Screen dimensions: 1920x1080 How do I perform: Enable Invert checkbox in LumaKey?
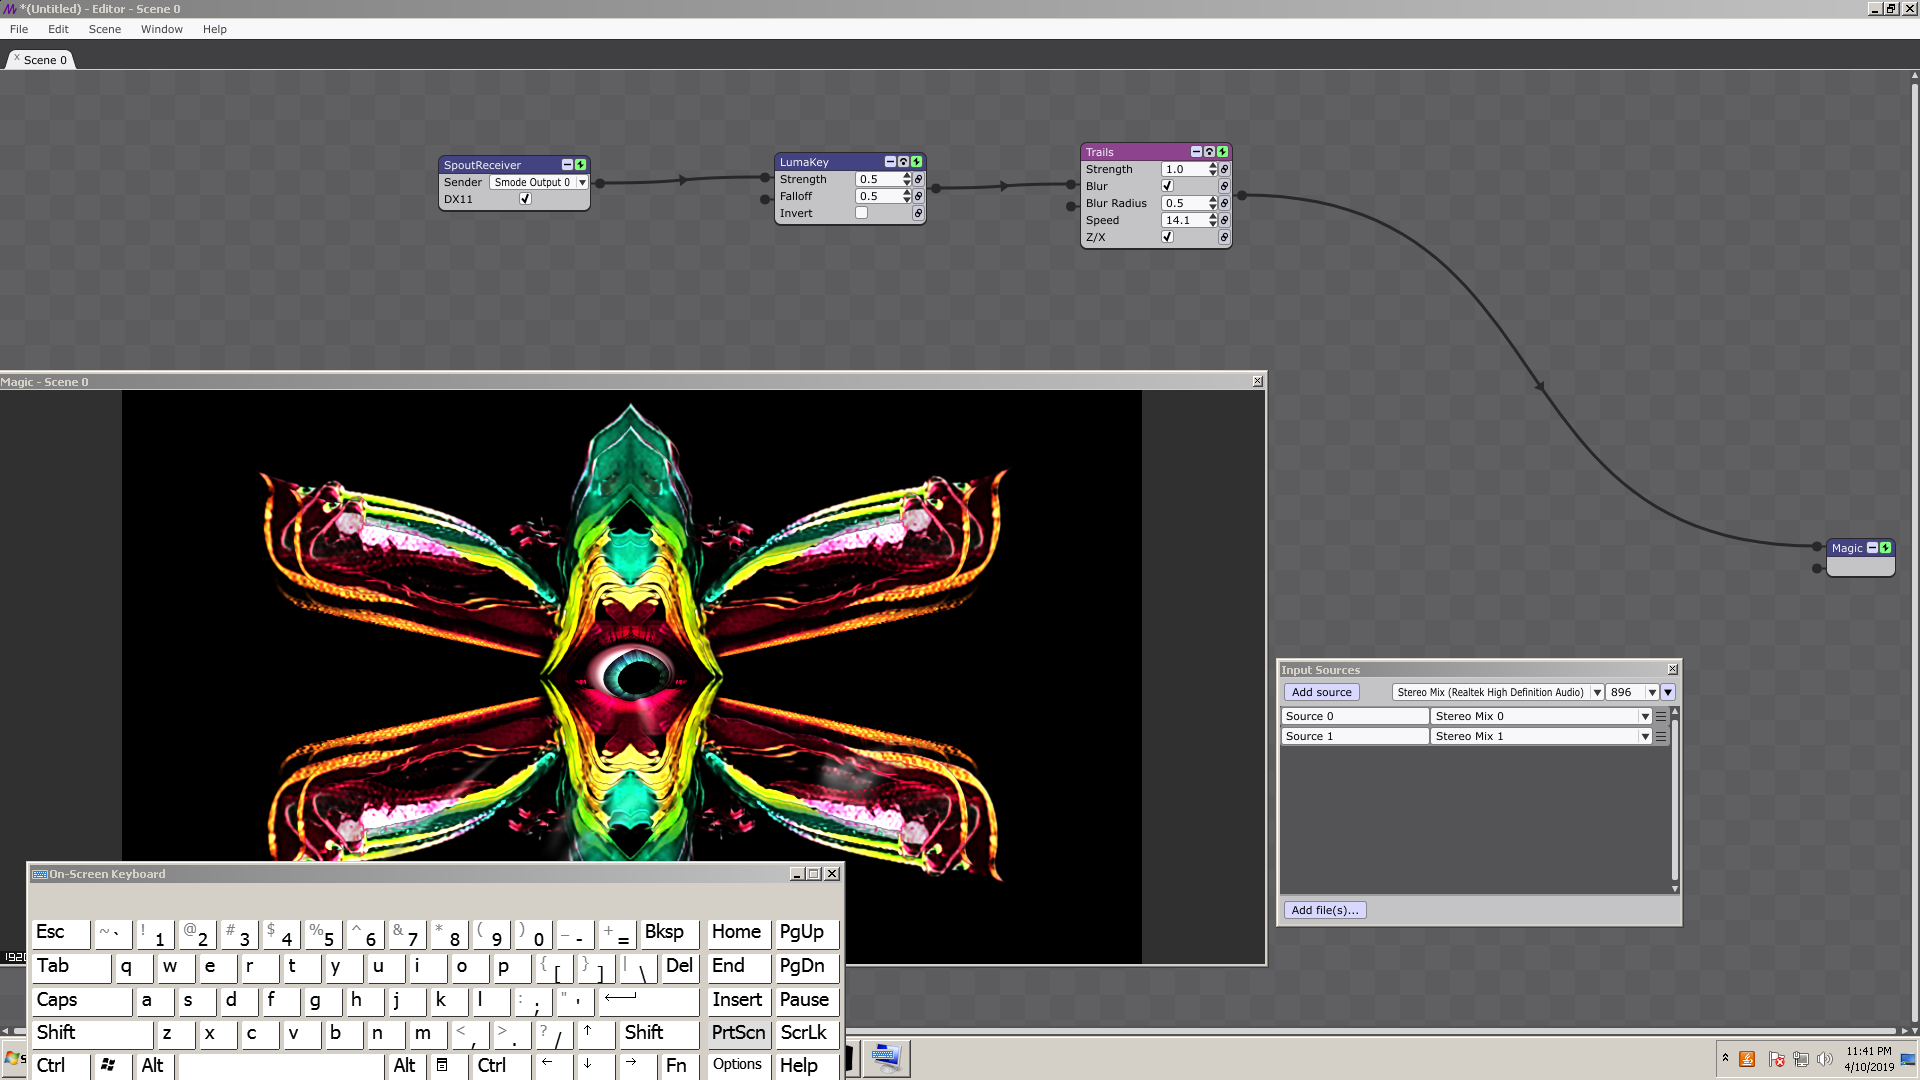pyautogui.click(x=861, y=213)
